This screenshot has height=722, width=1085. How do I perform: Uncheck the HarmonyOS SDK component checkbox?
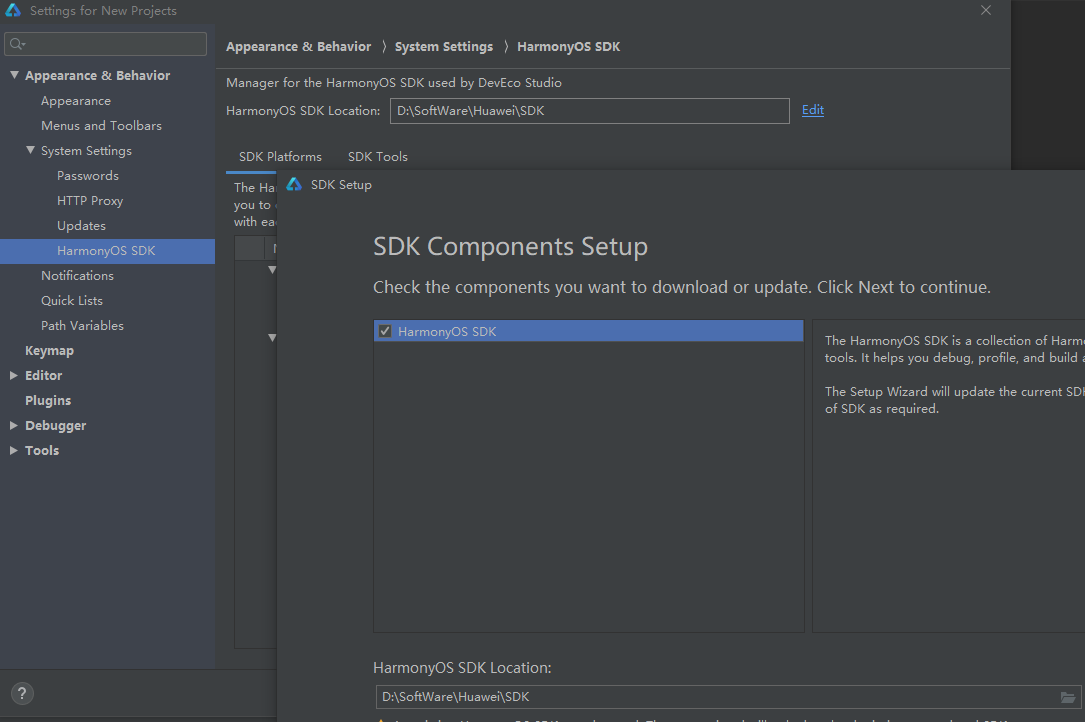385,331
